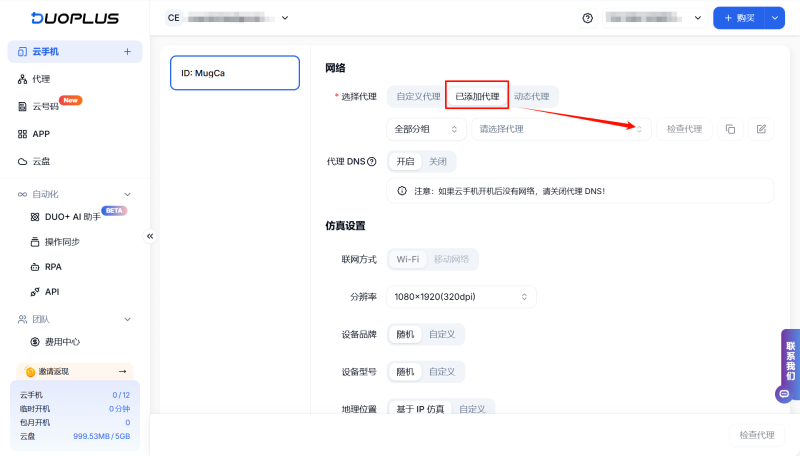Open the 全部分组 group dropdown
The width and height of the screenshot is (800, 456).
(426, 129)
